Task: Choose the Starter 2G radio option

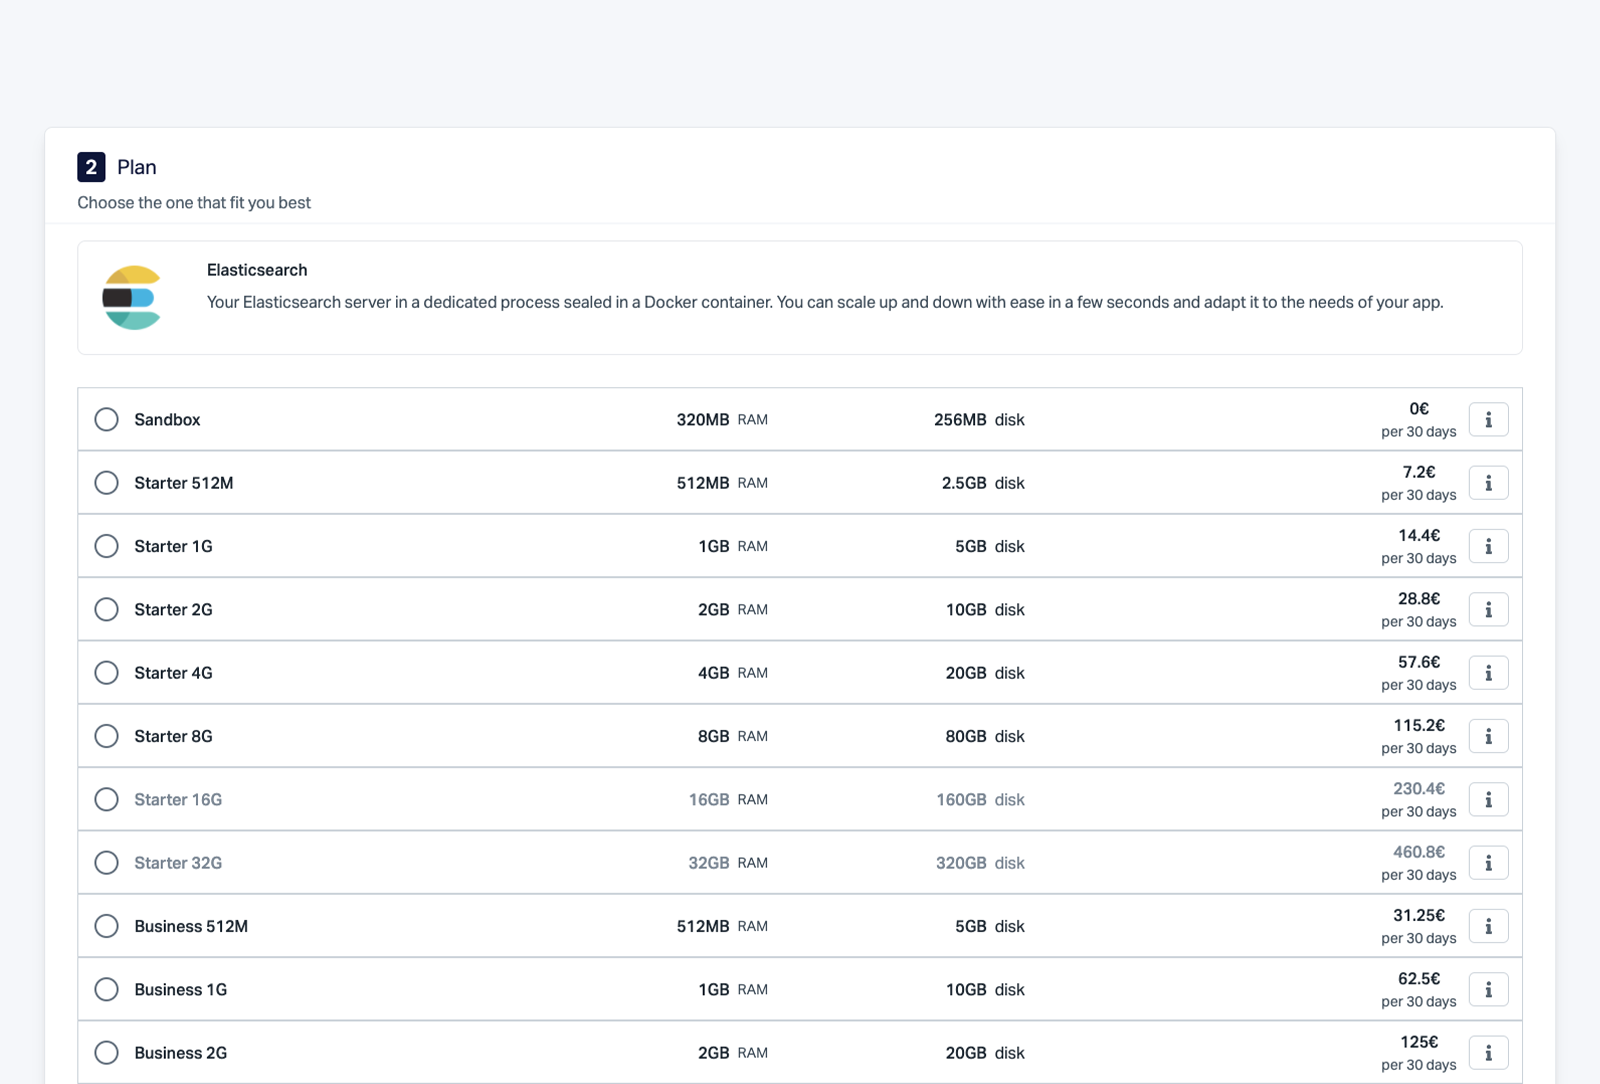Action: tap(106, 610)
